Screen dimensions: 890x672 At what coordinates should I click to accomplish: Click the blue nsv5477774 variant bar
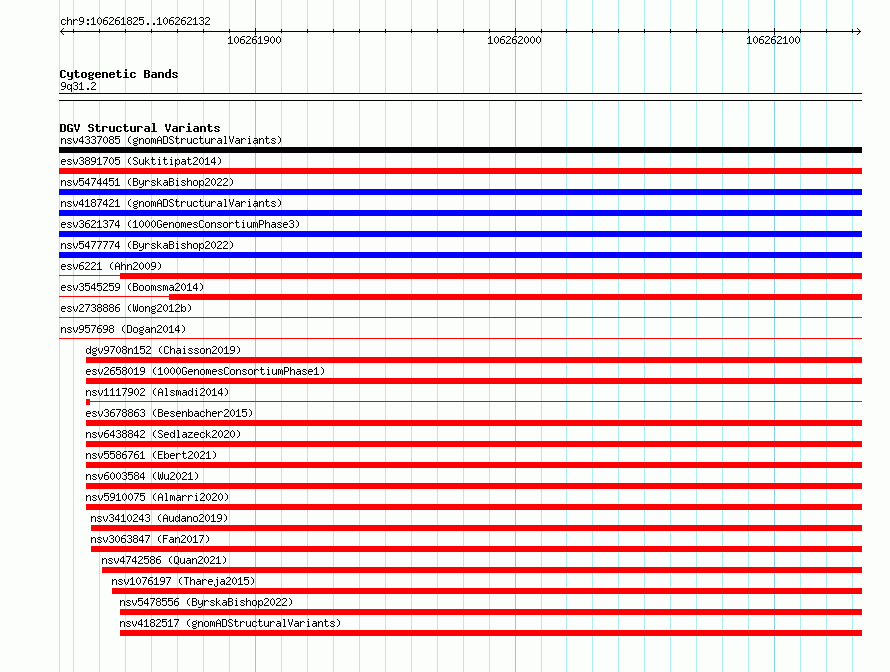460,255
